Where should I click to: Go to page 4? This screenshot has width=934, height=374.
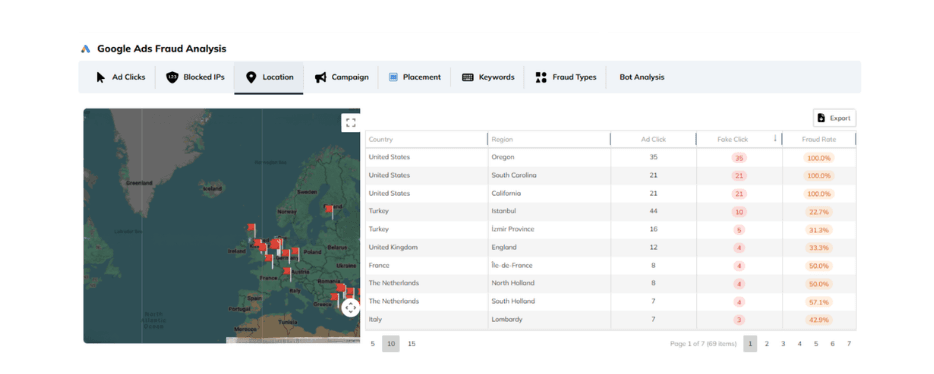[x=799, y=344]
